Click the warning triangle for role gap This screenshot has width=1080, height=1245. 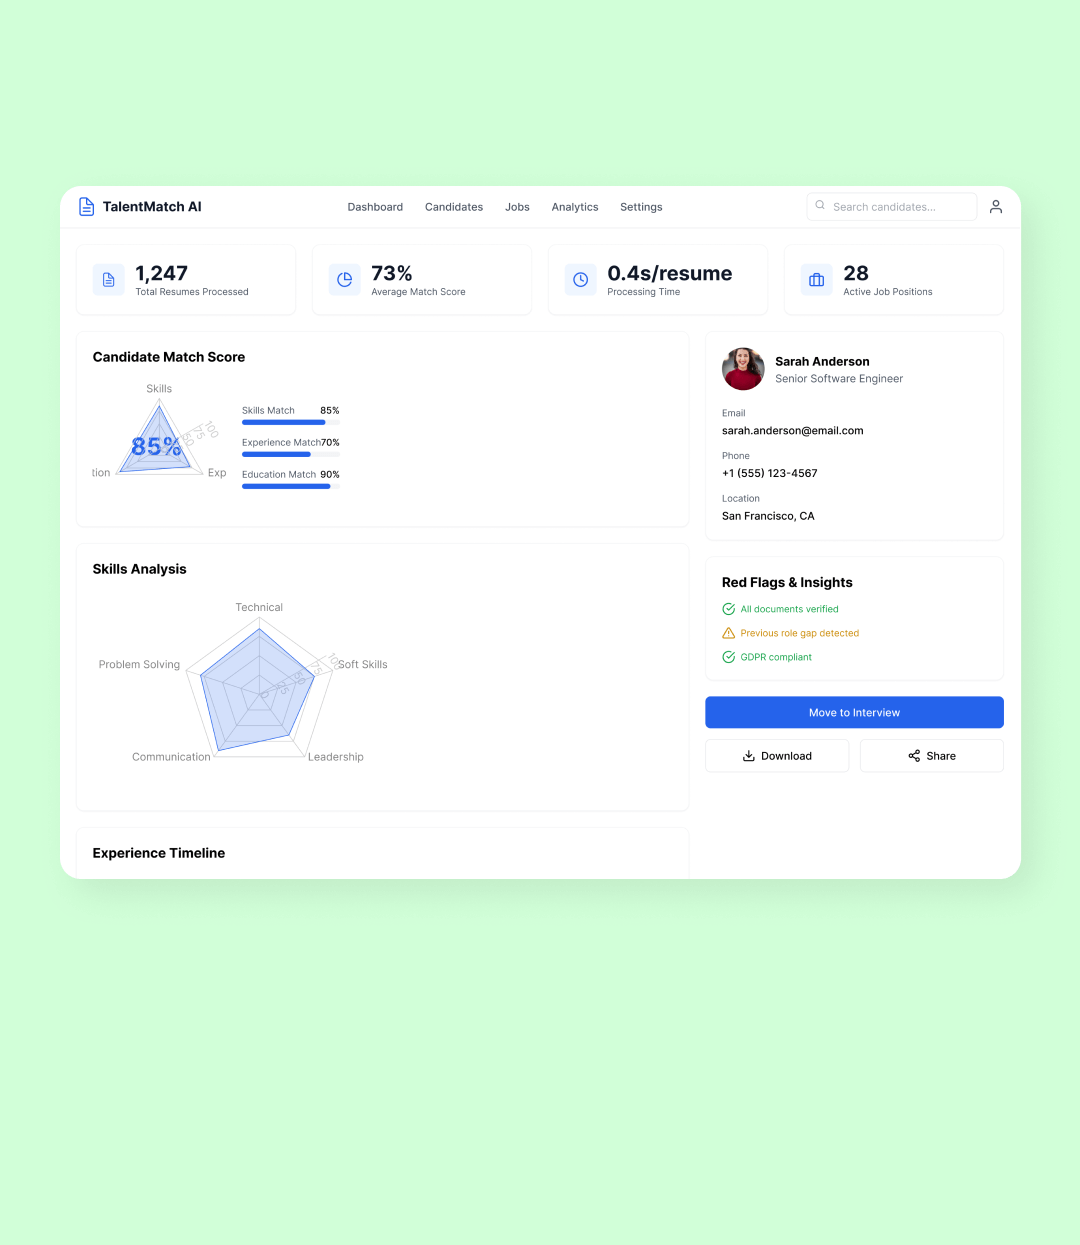[729, 633]
